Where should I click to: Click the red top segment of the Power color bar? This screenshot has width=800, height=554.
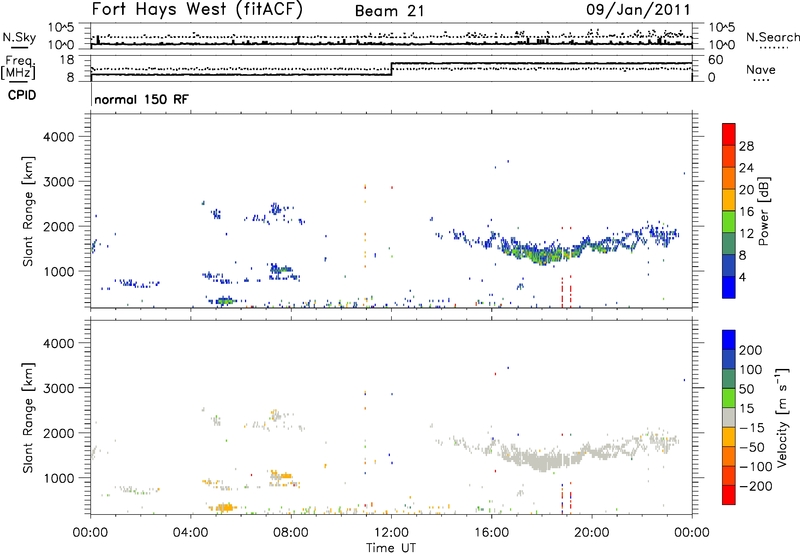(x=729, y=134)
